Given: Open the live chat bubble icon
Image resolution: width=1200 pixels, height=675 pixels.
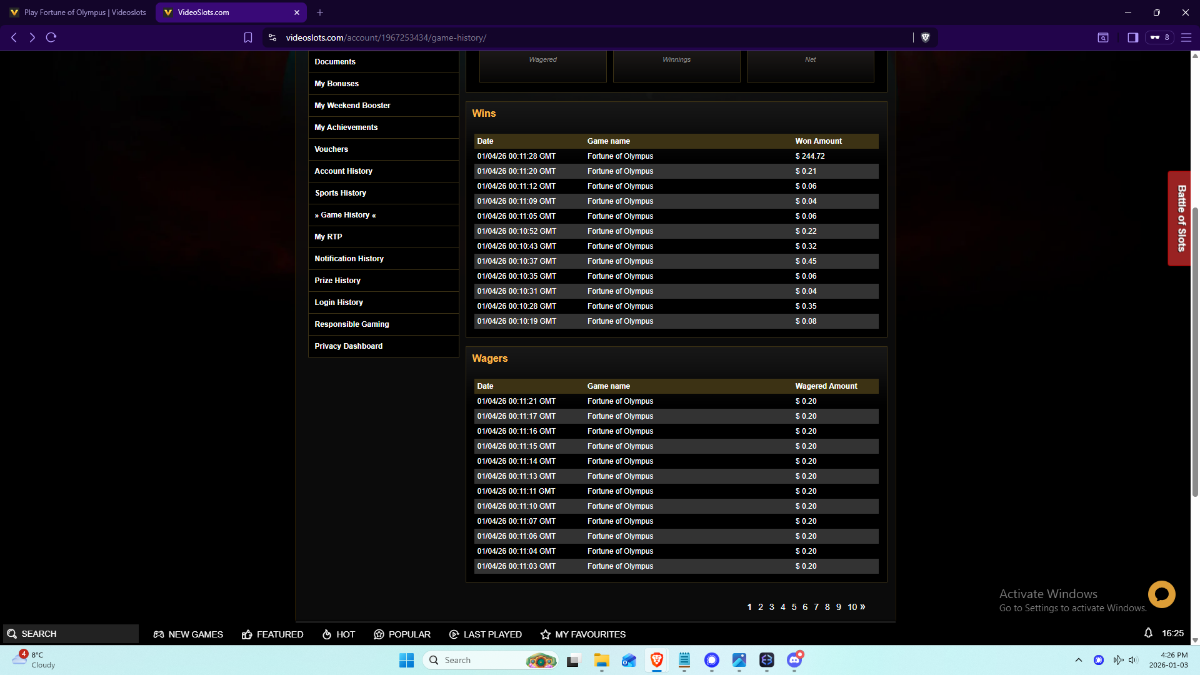Looking at the screenshot, I should coord(1161,594).
